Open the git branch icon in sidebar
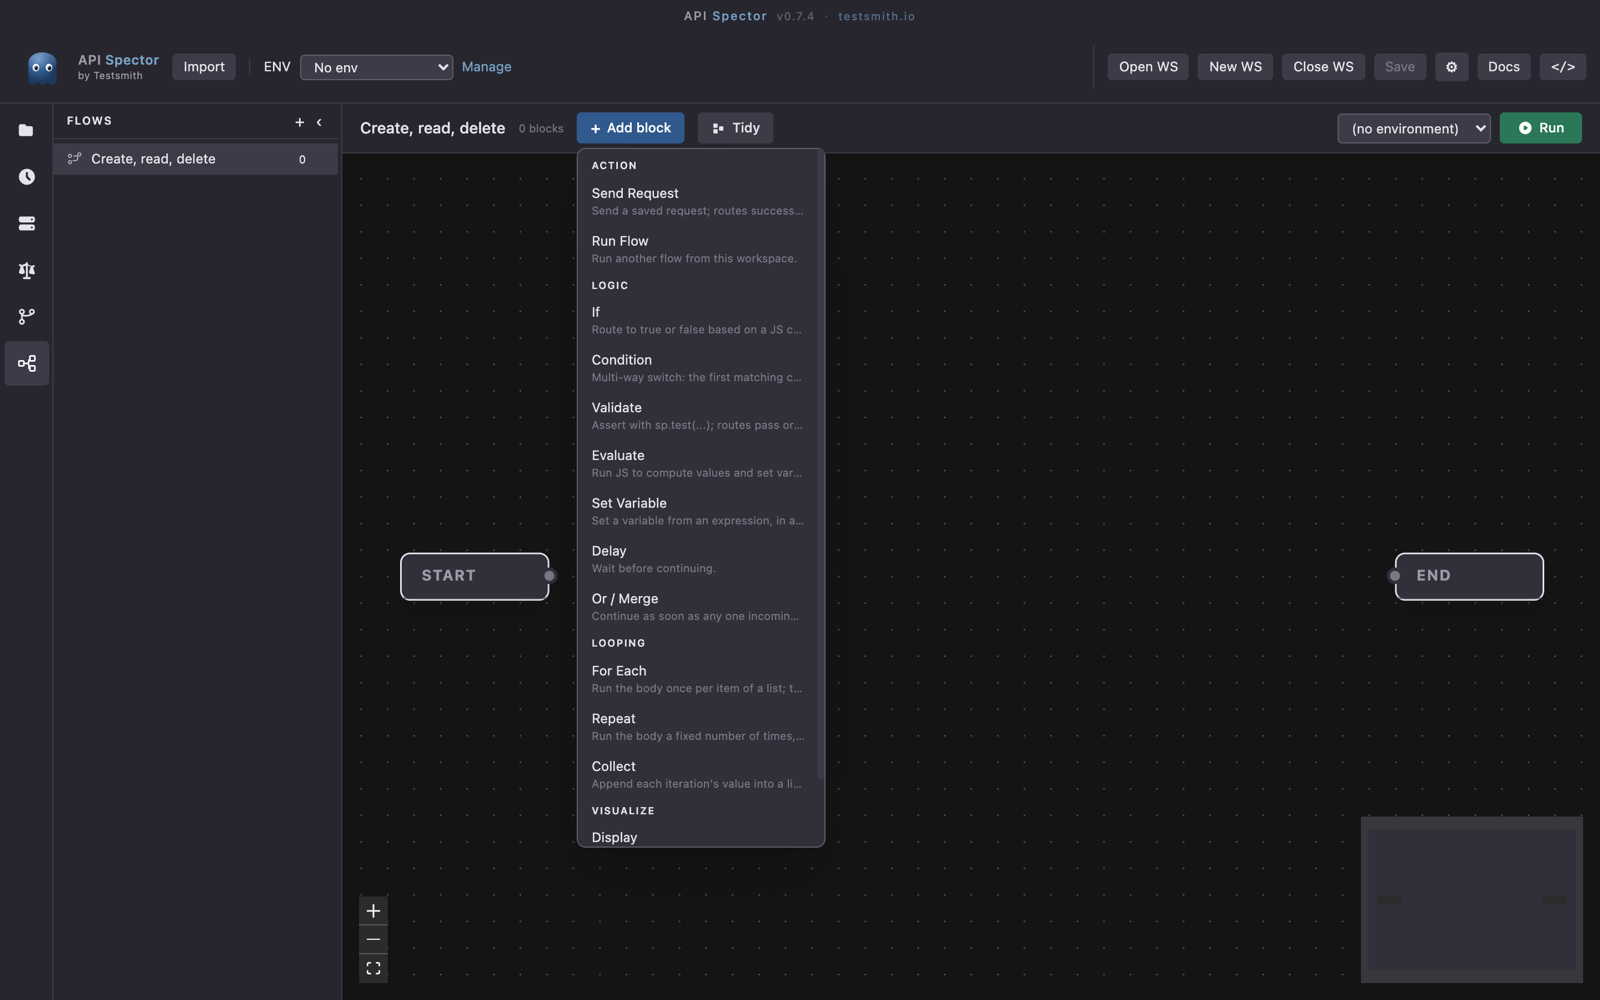Viewport: 1600px width, 1000px height. [x=26, y=316]
